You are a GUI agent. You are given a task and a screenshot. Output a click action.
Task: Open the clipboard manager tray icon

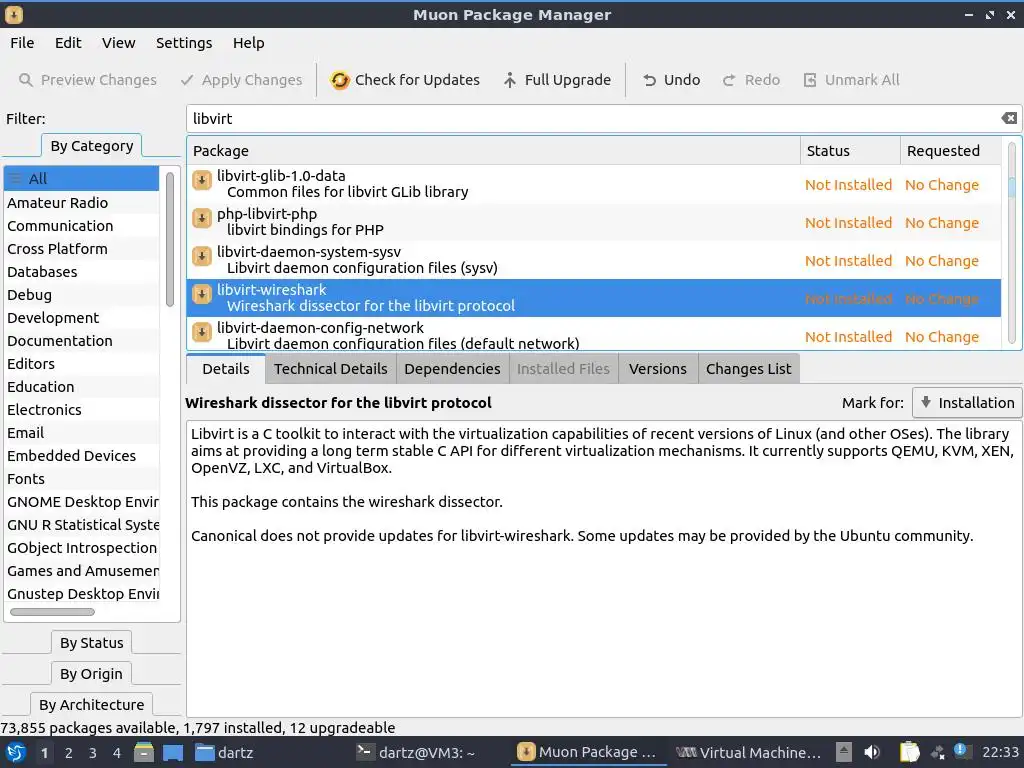click(x=909, y=752)
